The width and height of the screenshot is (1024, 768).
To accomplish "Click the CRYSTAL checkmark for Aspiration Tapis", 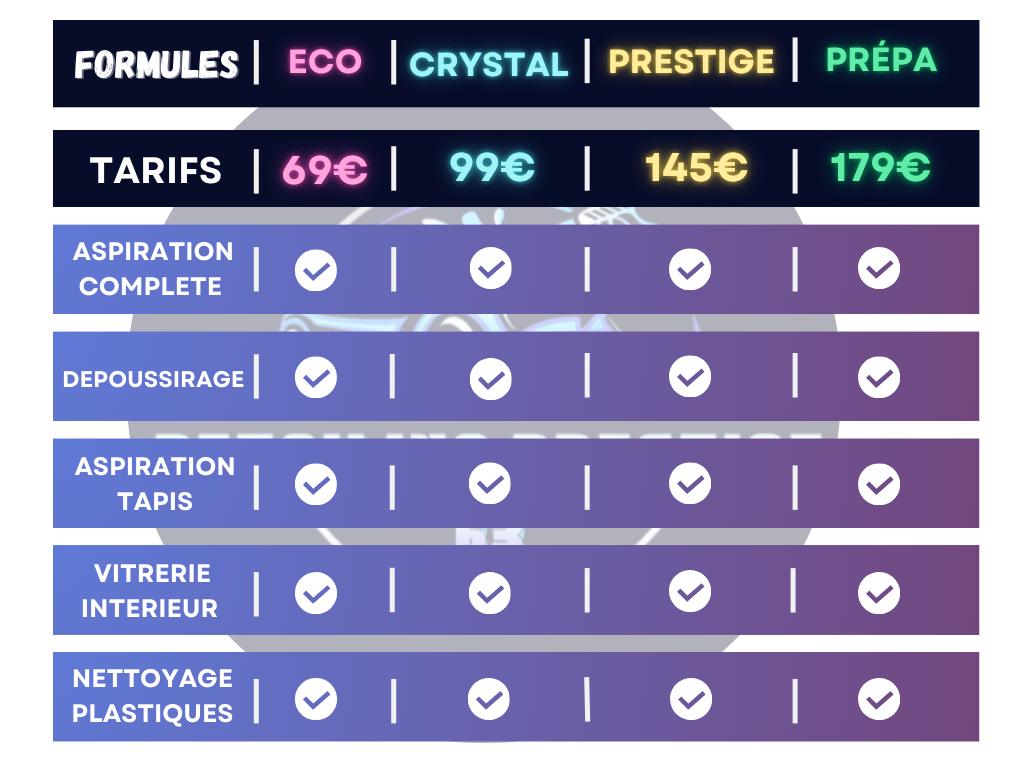I will [490, 484].
